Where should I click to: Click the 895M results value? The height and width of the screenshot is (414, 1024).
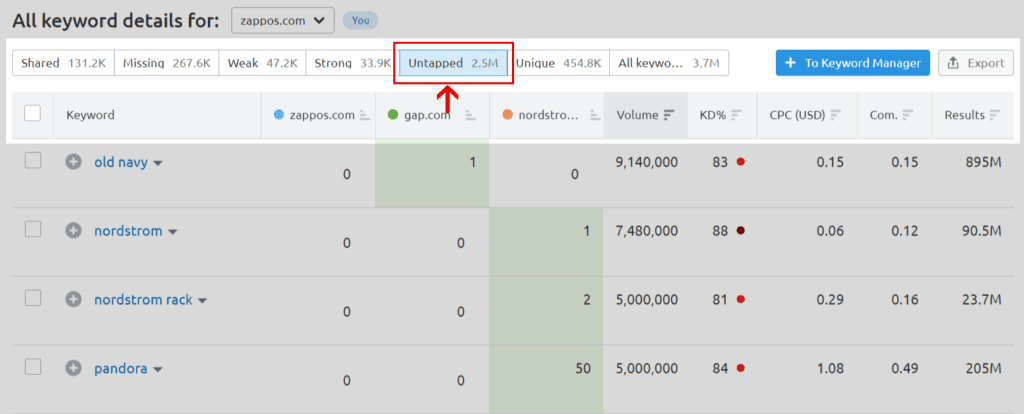[x=983, y=162]
